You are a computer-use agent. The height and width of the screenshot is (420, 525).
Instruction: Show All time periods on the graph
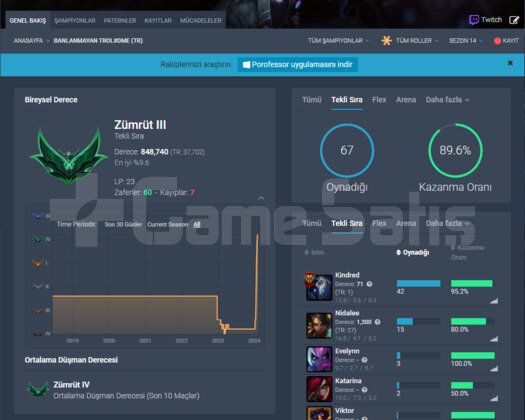click(x=197, y=224)
